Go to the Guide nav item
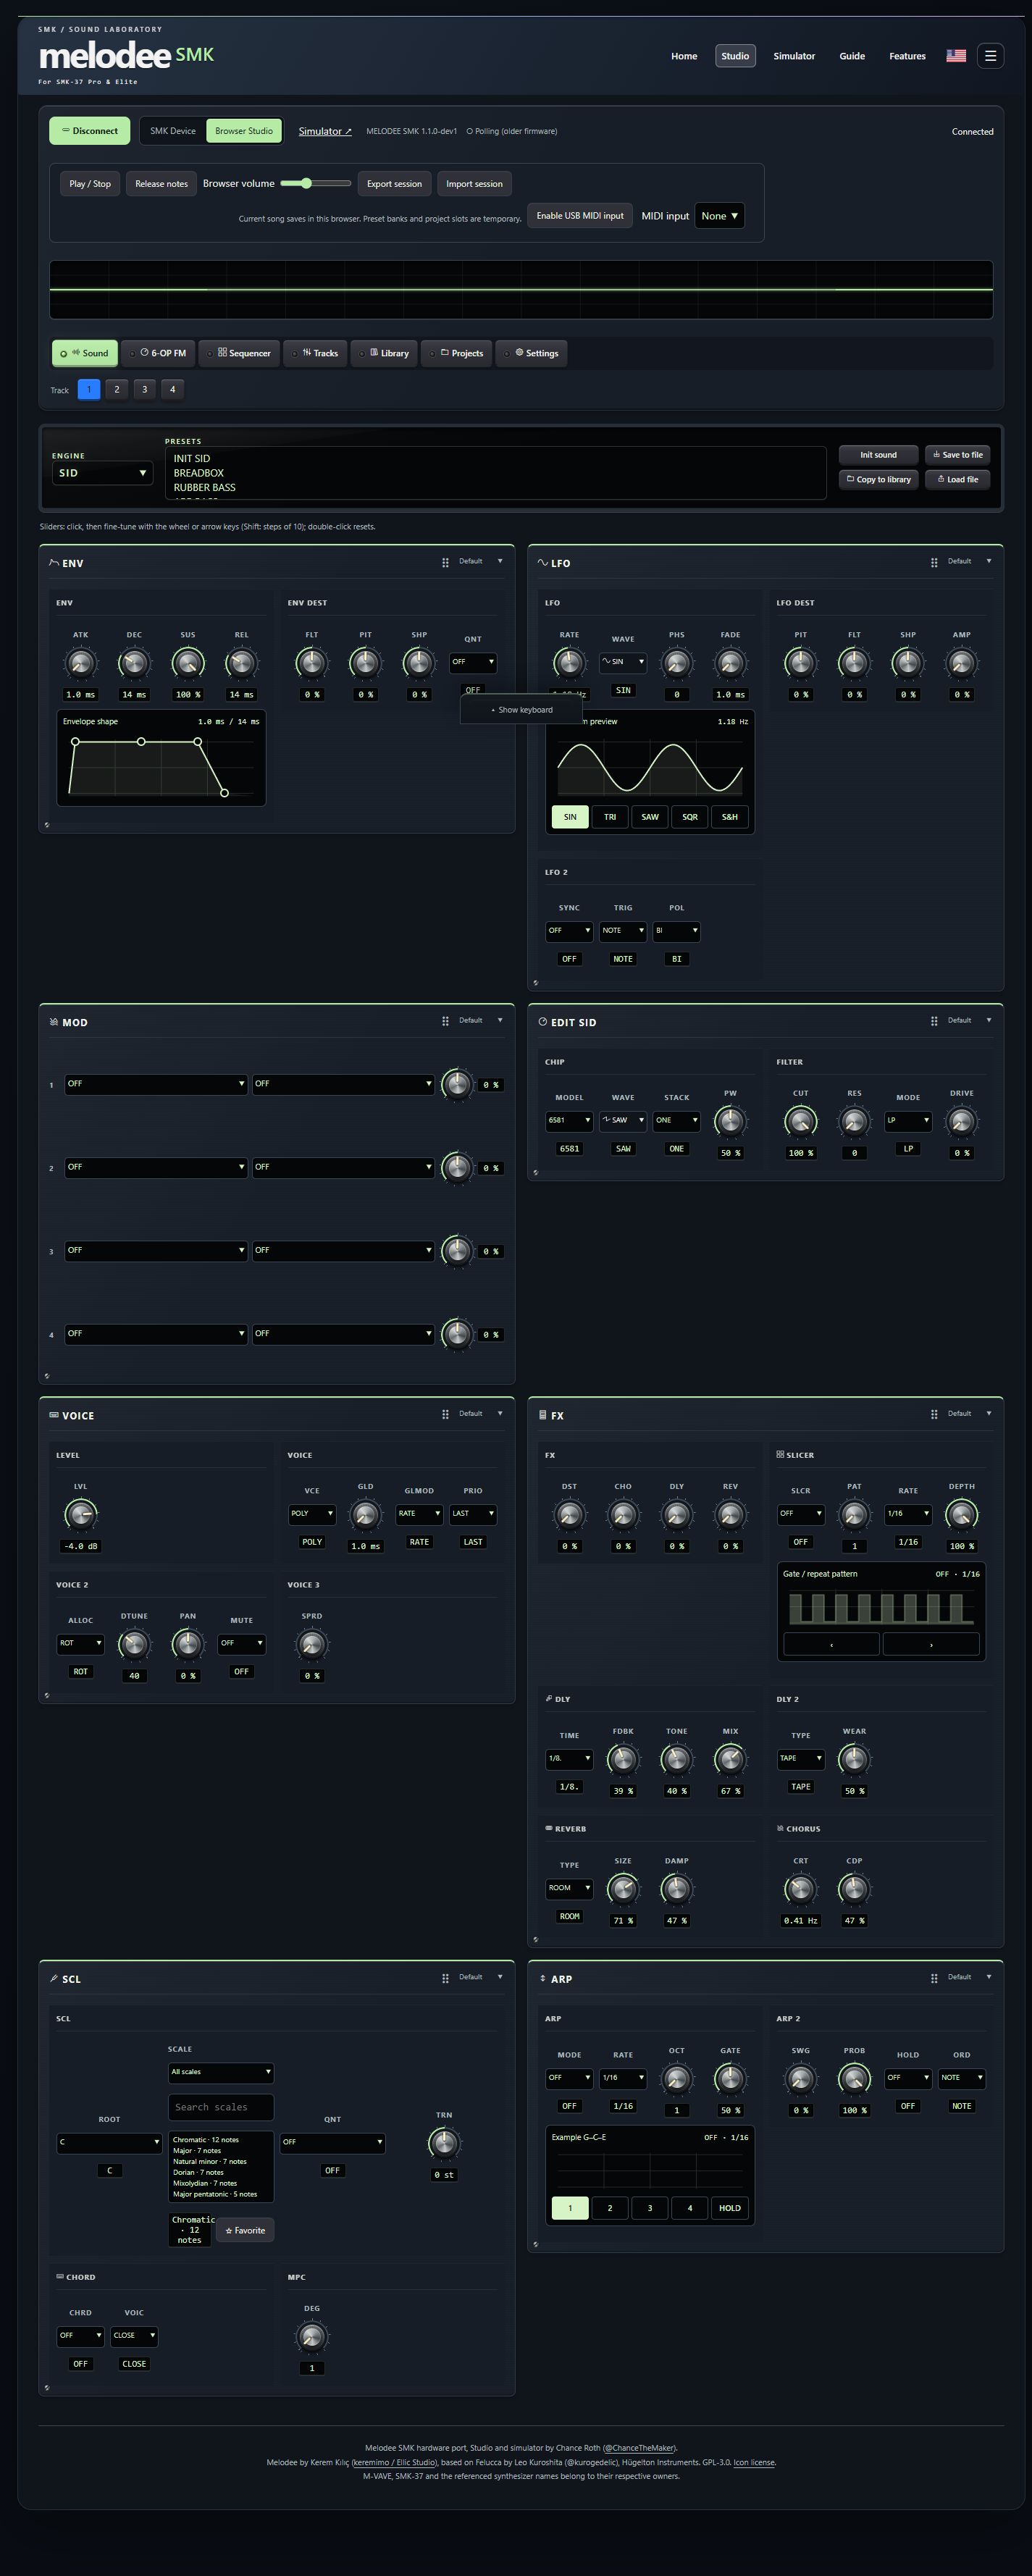This screenshot has width=1032, height=2576. (852, 56)
